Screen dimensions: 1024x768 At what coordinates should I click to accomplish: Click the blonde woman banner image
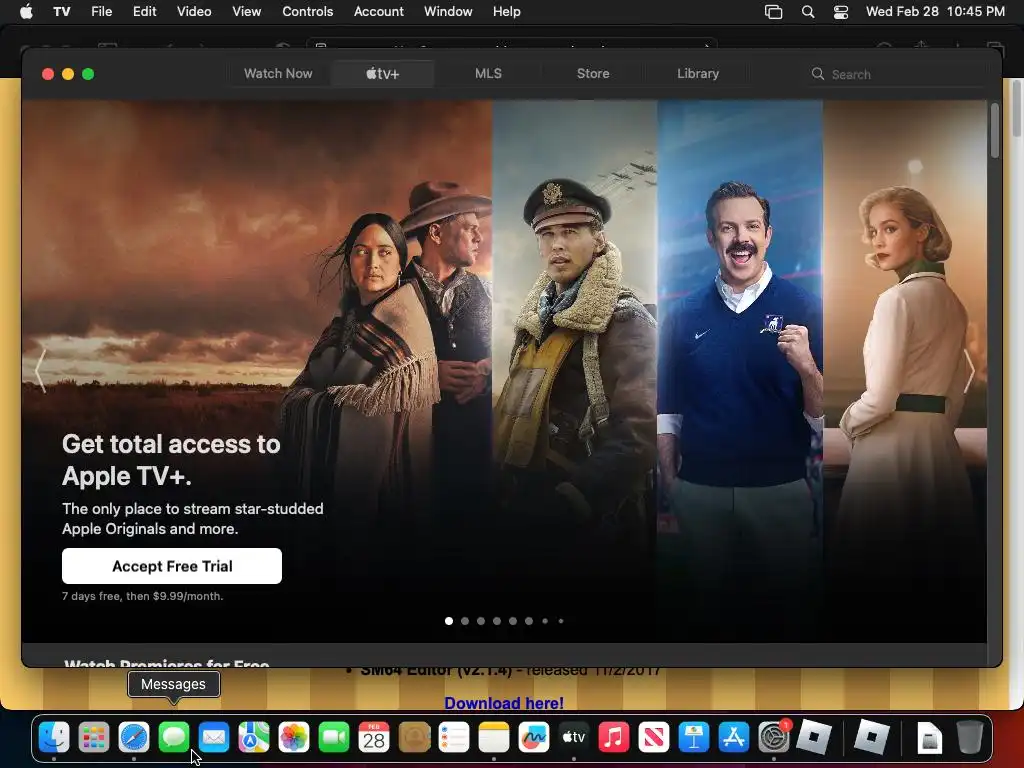point(905,371)
